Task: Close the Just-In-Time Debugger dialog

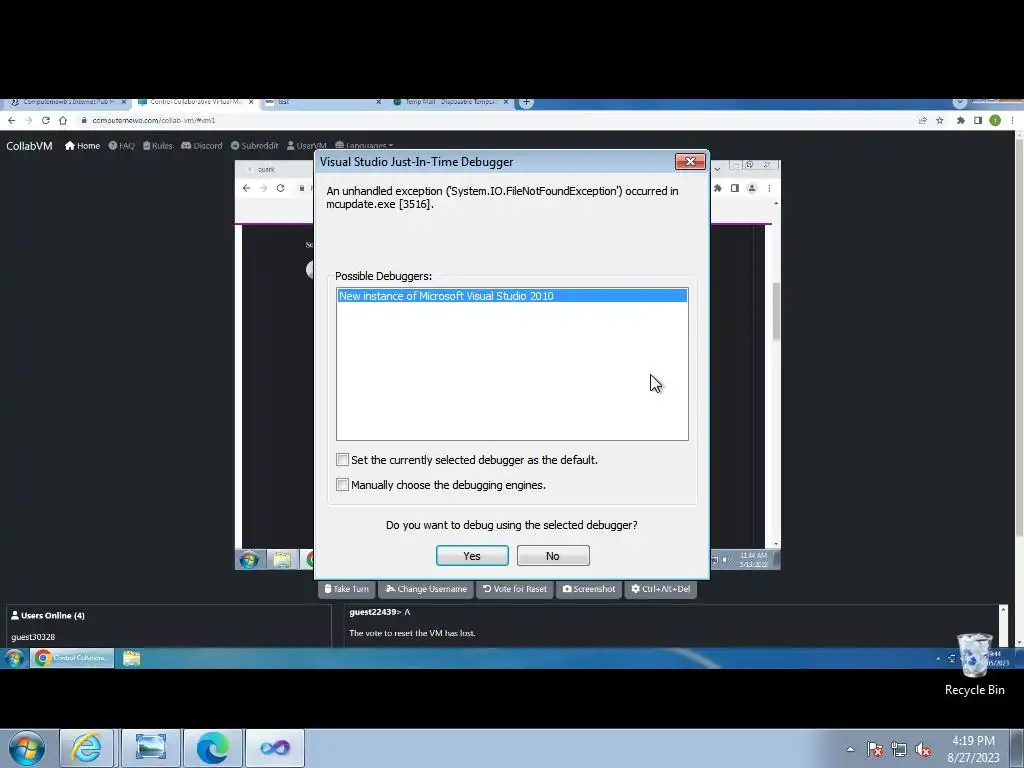Action: click(690, 161)
